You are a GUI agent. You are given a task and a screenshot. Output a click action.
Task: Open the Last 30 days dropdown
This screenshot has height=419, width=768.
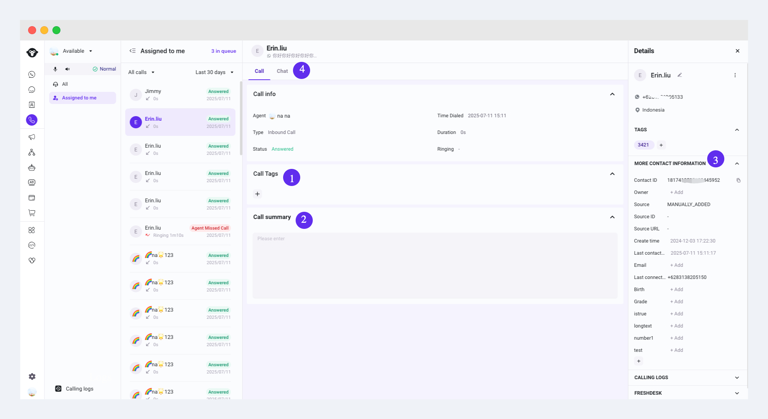(x=214, y=72)
